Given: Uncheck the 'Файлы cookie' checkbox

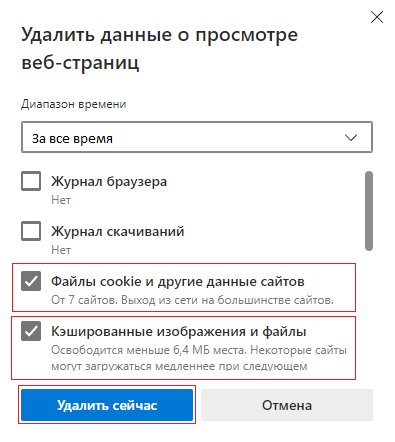Looking at the screenshot, I should (31, 281).
